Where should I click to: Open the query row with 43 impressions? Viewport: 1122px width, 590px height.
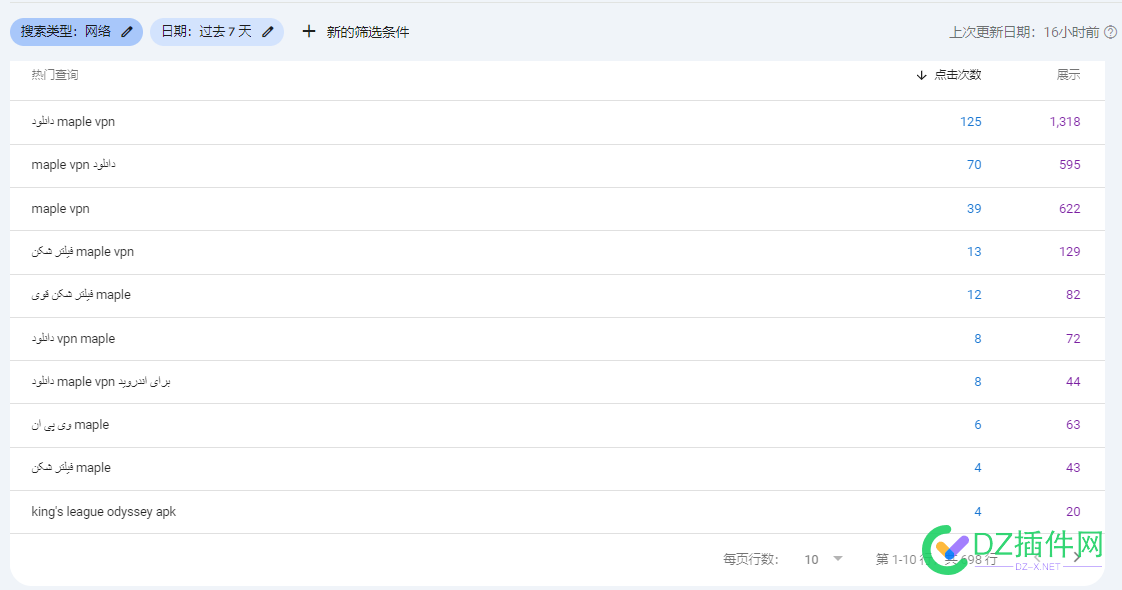point(71,468)
